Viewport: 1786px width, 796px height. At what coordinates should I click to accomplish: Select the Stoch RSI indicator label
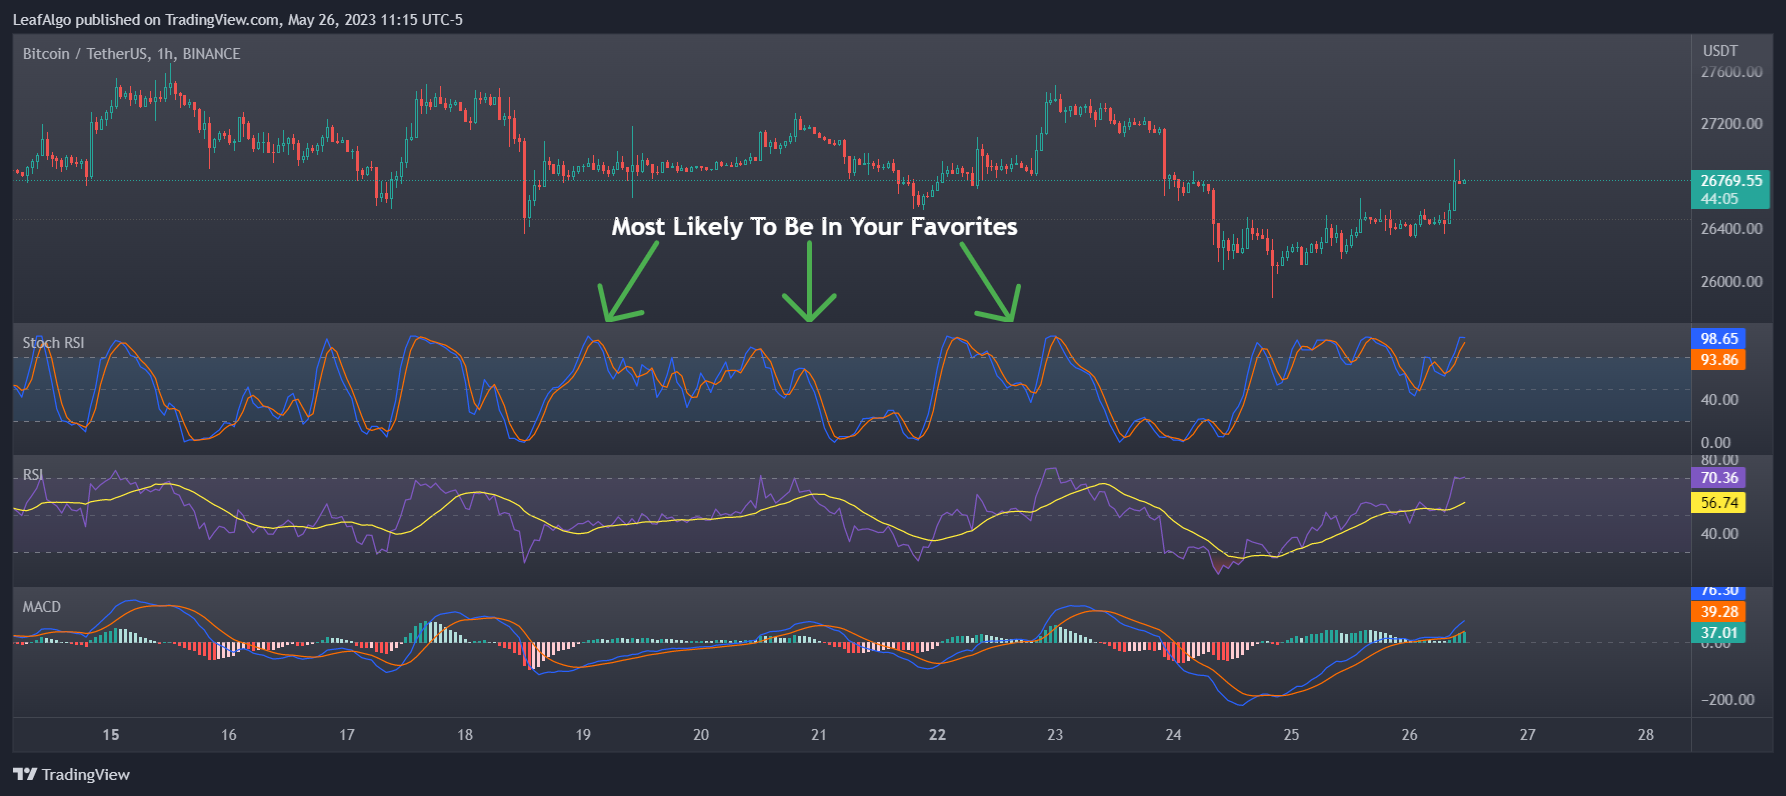pos(54,343)
